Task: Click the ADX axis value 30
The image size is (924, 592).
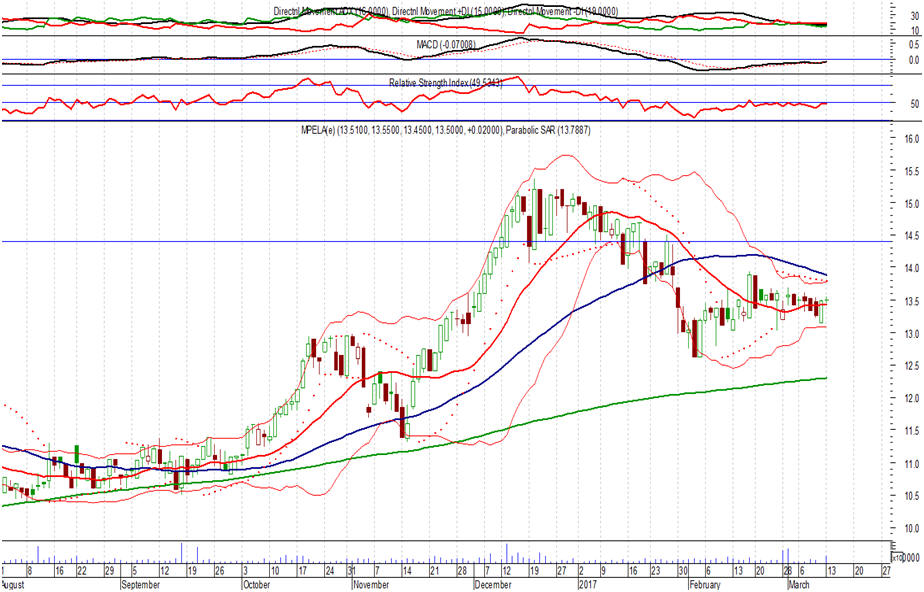Action: [x=915, y=17]
